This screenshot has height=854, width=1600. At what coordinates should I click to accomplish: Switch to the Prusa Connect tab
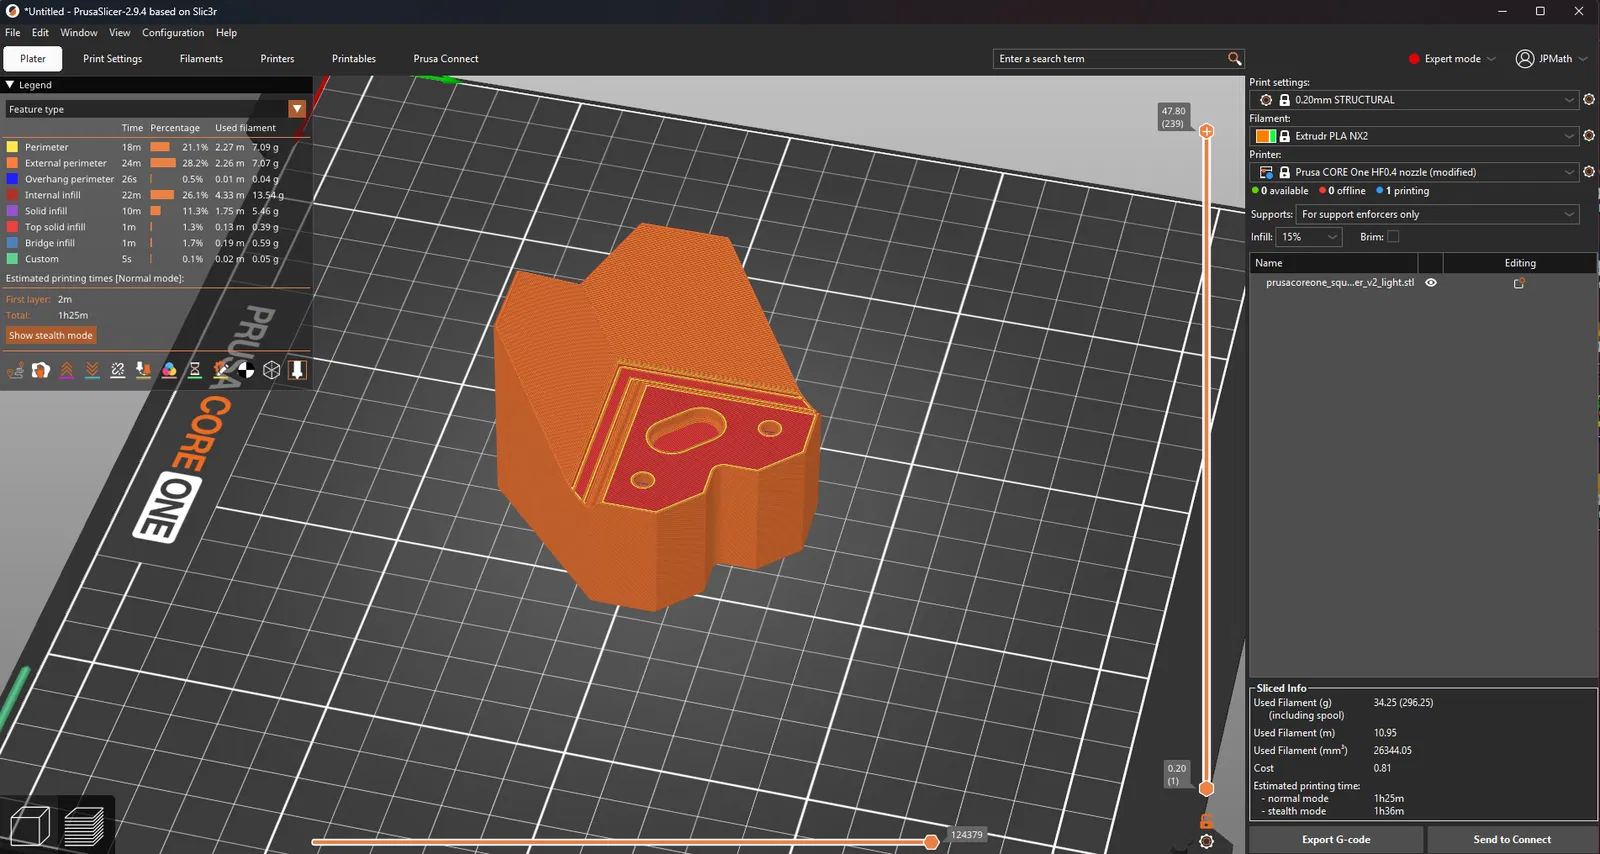coord(446,59)
